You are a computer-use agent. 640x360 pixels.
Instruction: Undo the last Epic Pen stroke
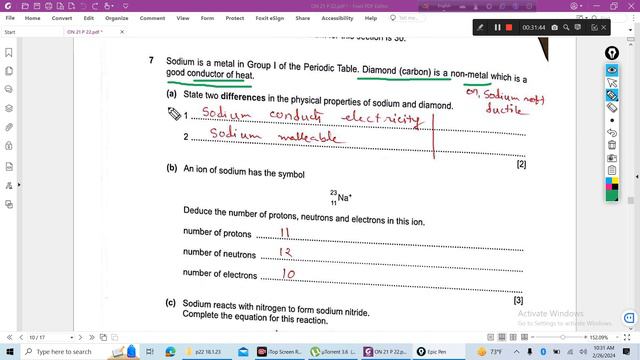click(611, 133)
